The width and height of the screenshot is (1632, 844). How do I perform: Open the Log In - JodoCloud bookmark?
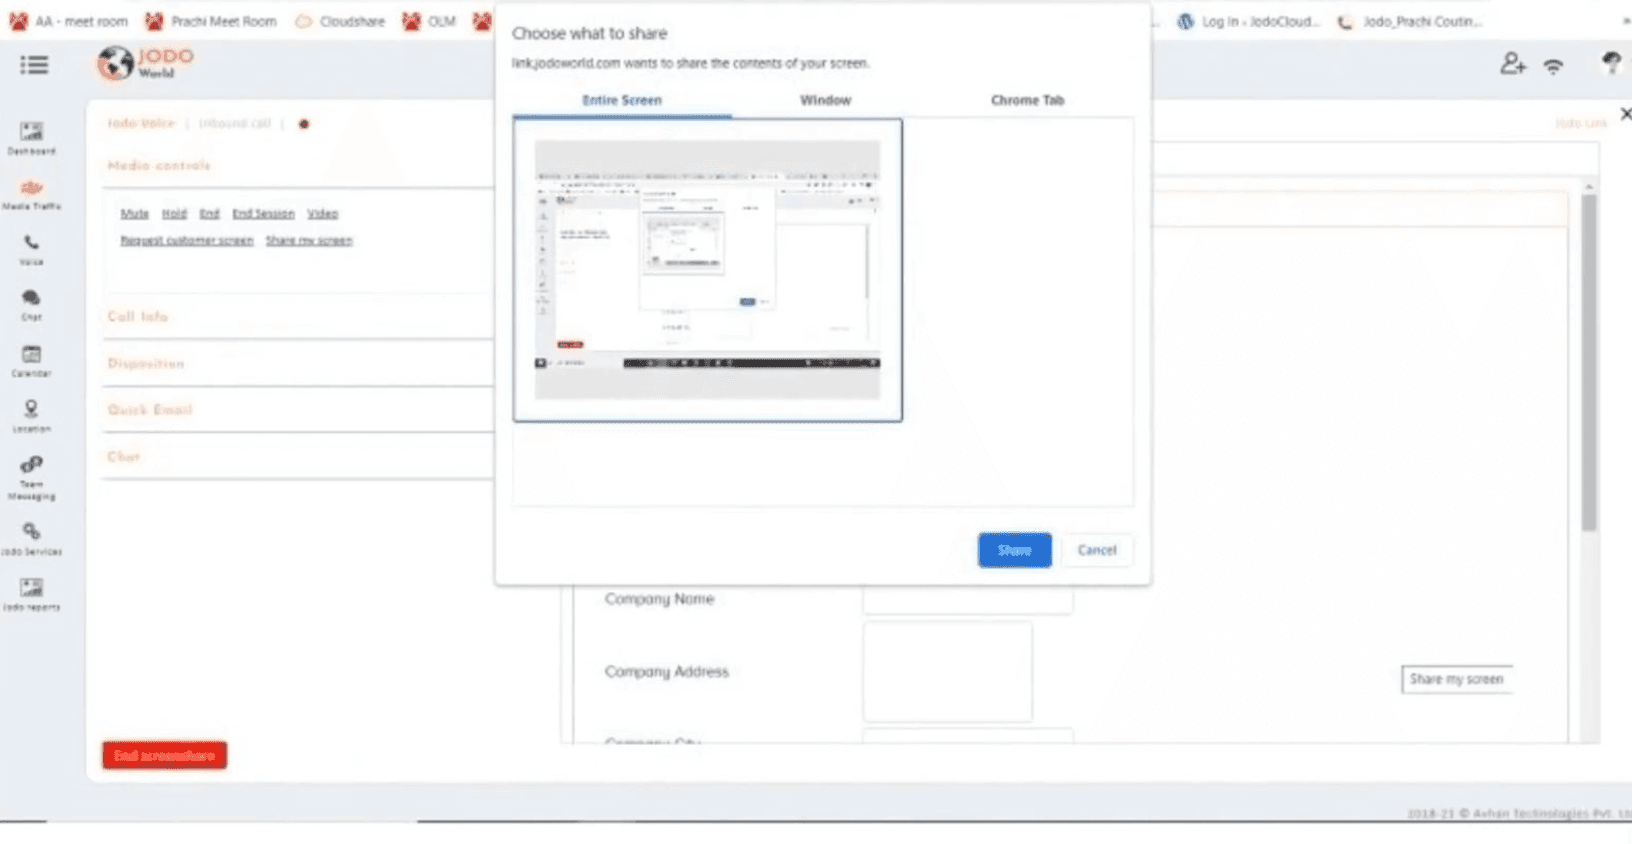1249,21
